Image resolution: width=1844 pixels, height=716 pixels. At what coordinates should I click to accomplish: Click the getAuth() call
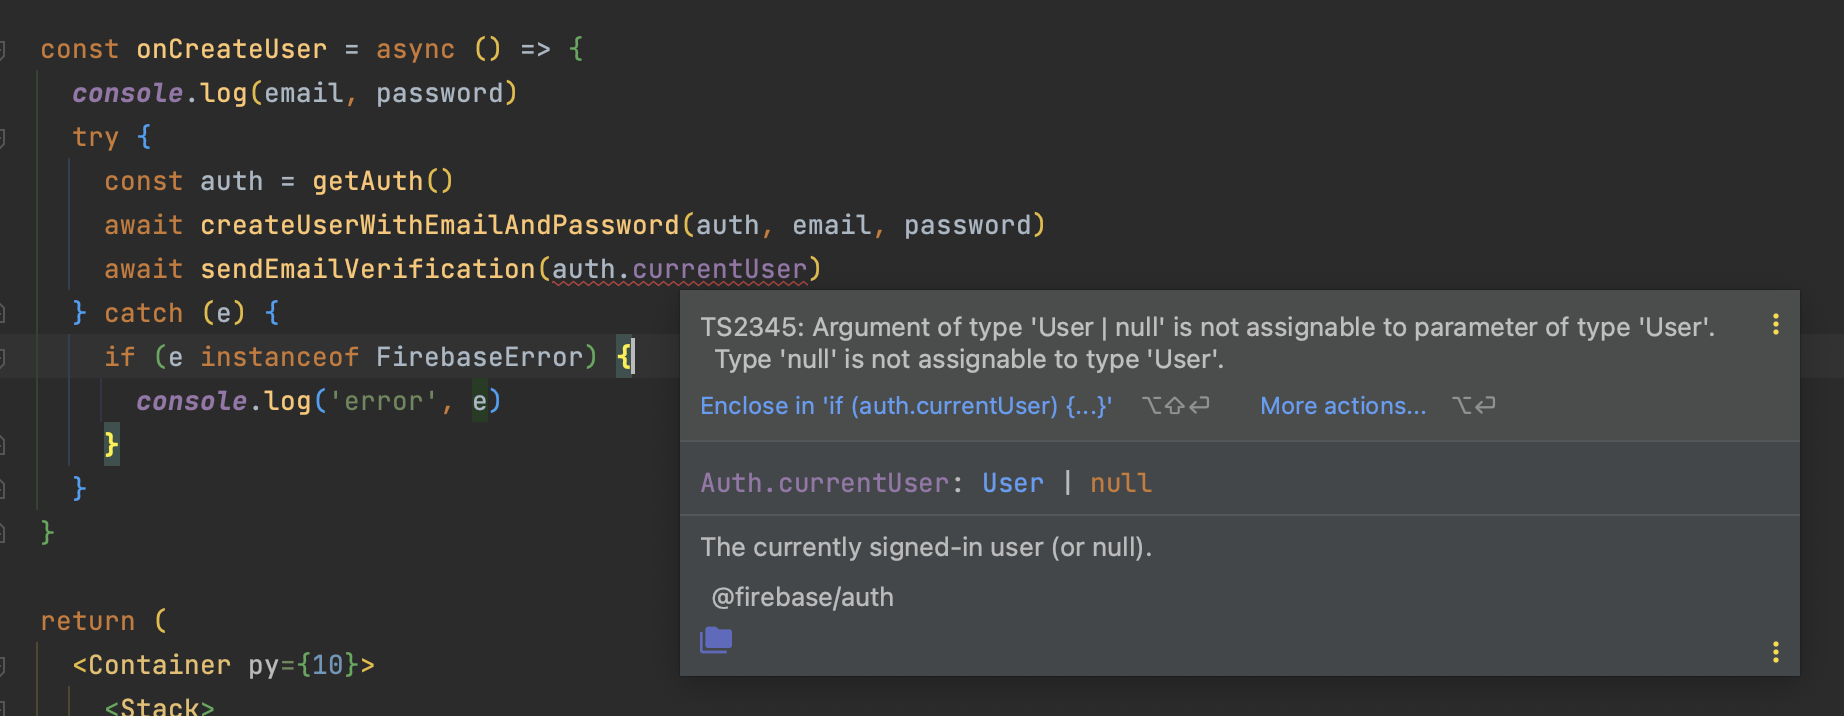tap(383, 181)
